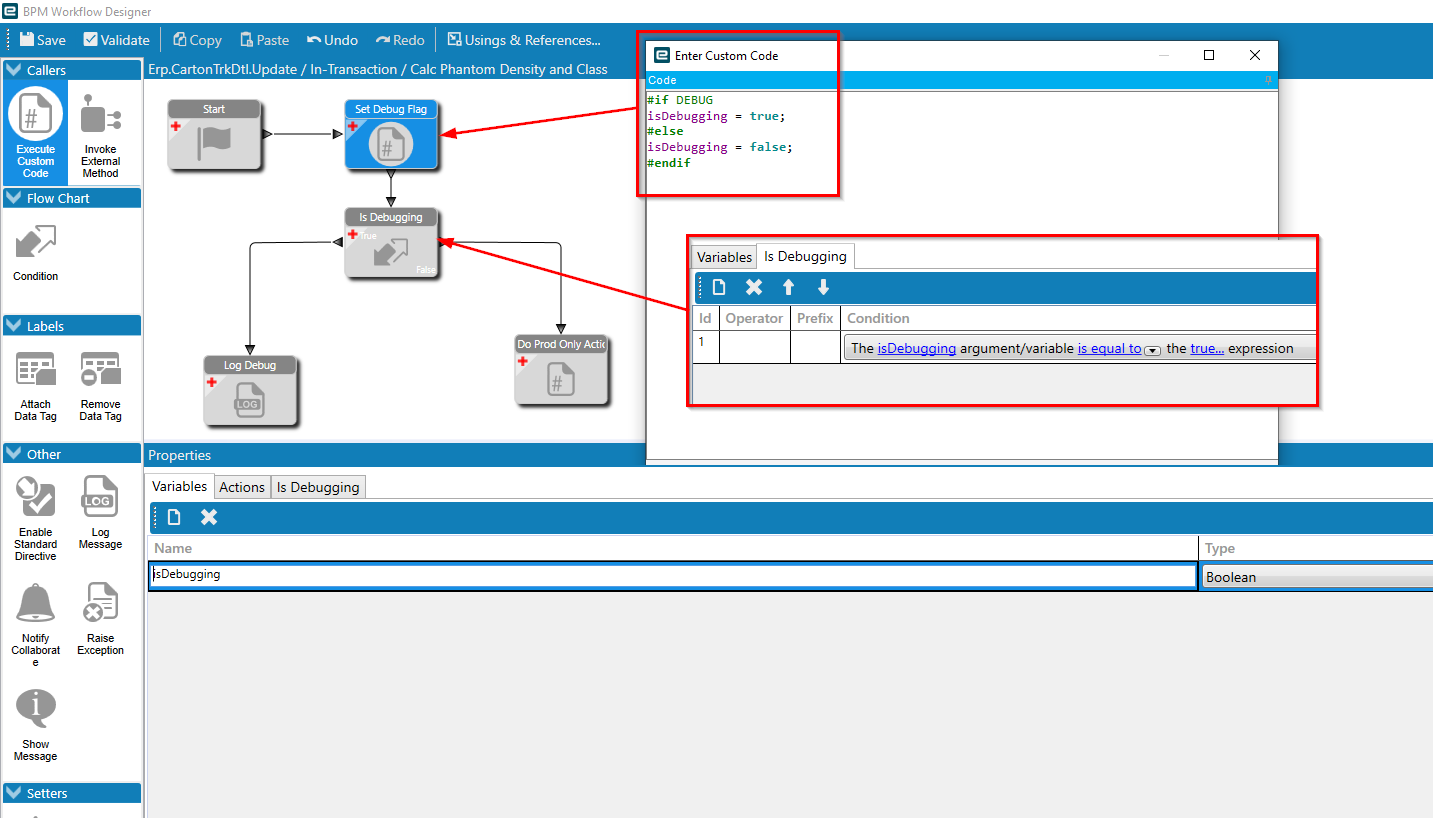Close the Enter Custom Code window
Viewport: 1433px width, 818px height.
tap(1255, 55)
